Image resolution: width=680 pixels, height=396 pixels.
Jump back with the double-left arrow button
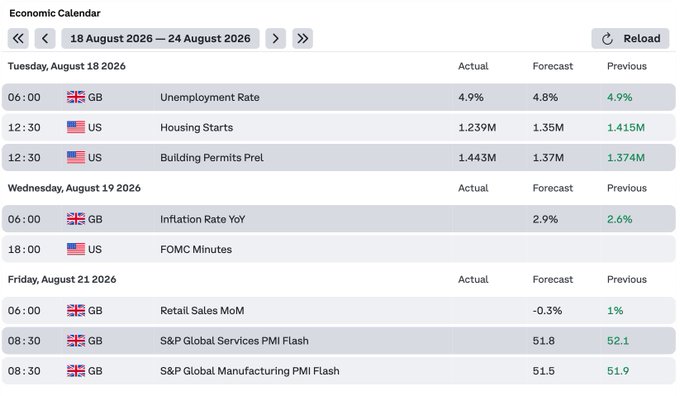[x=18, y=39]
